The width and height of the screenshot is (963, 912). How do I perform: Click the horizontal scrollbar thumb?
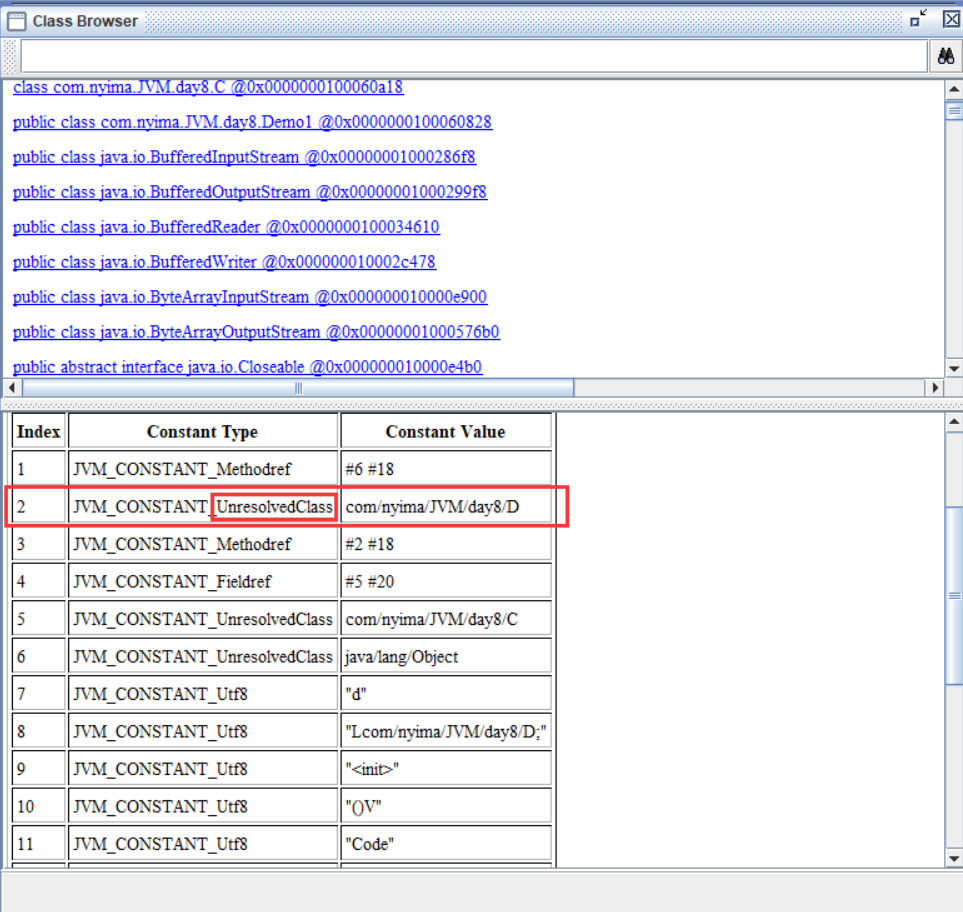(298, 388)
